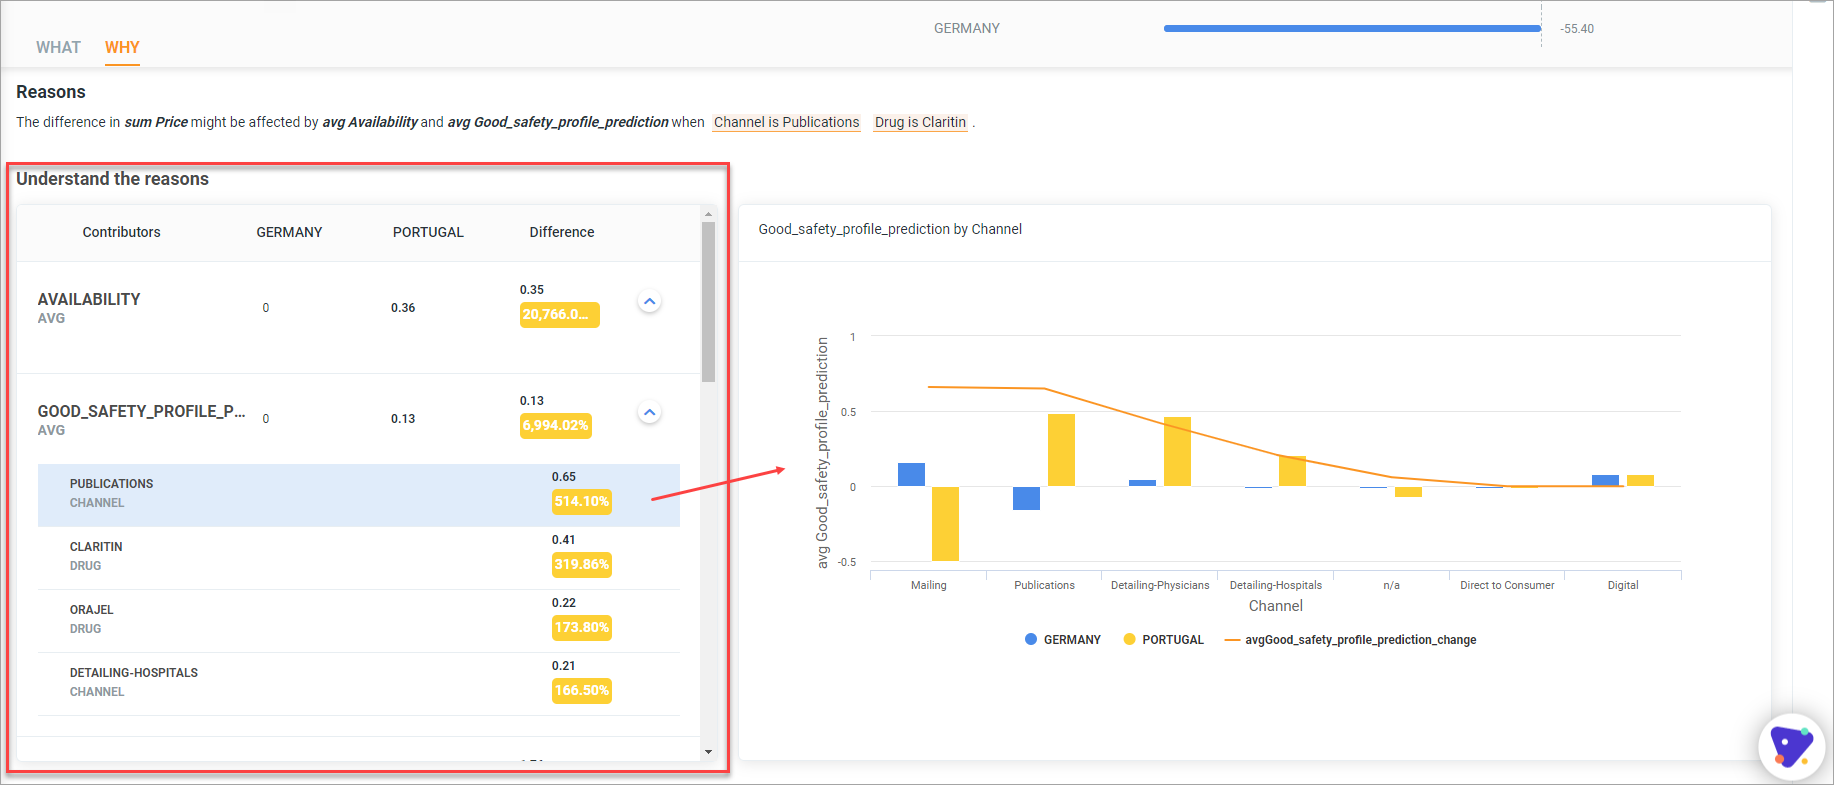Click the -55.40 value label at top

(1577, 29)
